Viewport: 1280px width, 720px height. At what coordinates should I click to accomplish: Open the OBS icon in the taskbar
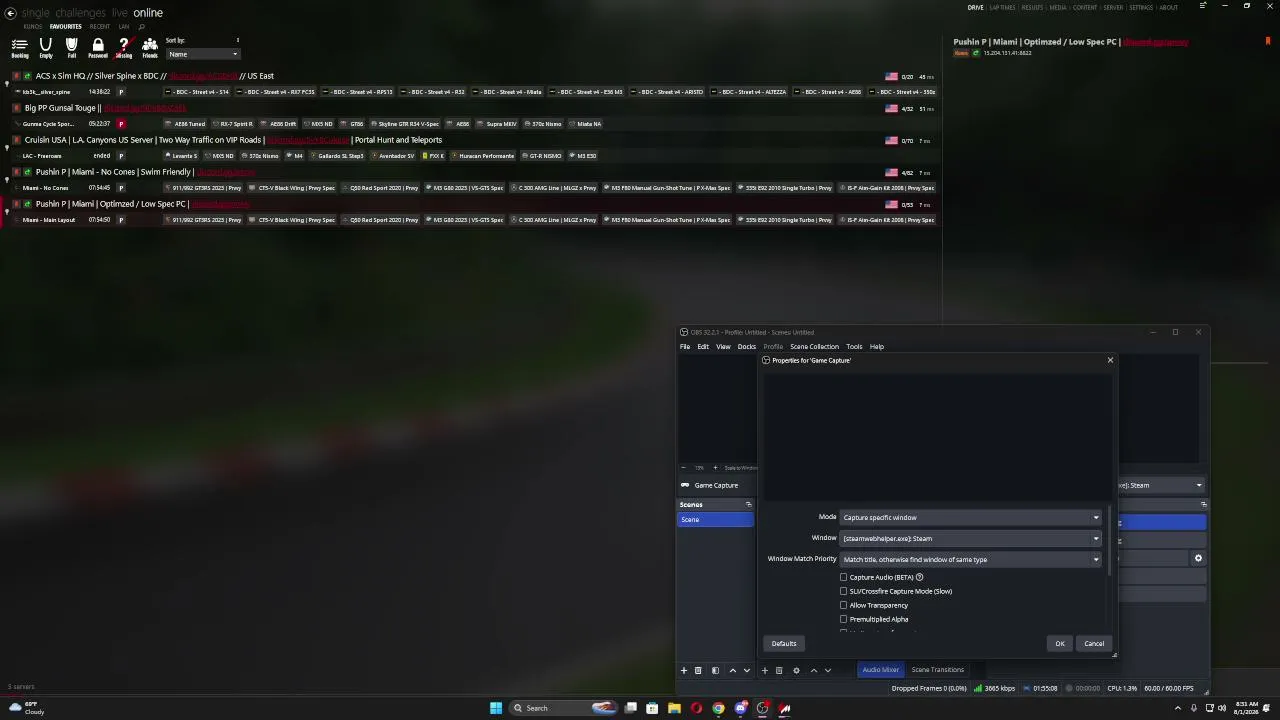[763, 708]
